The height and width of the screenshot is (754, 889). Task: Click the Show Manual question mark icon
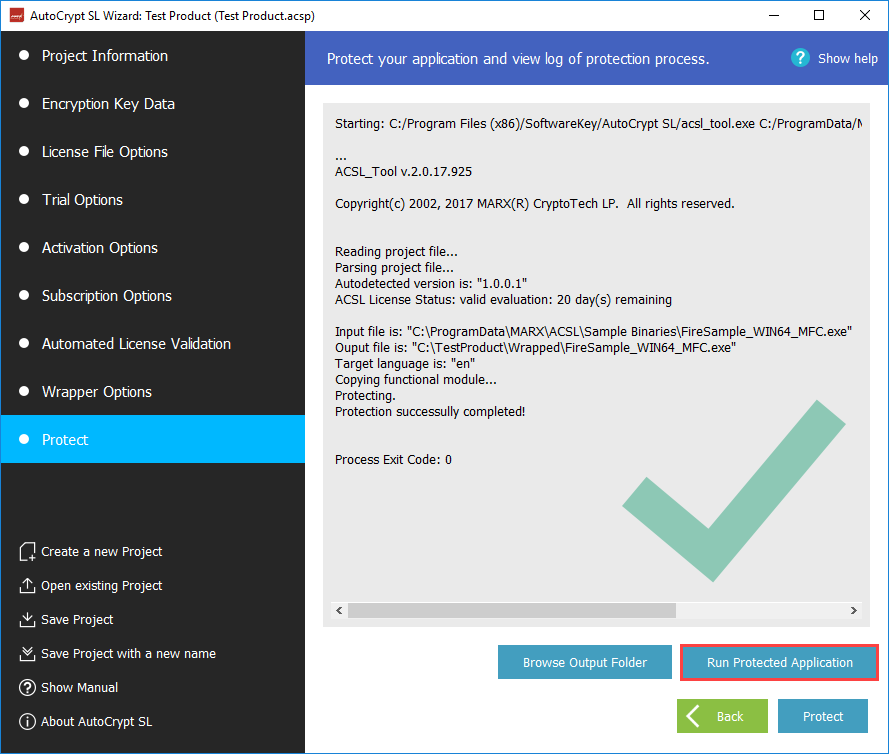(x=27, y=688)
